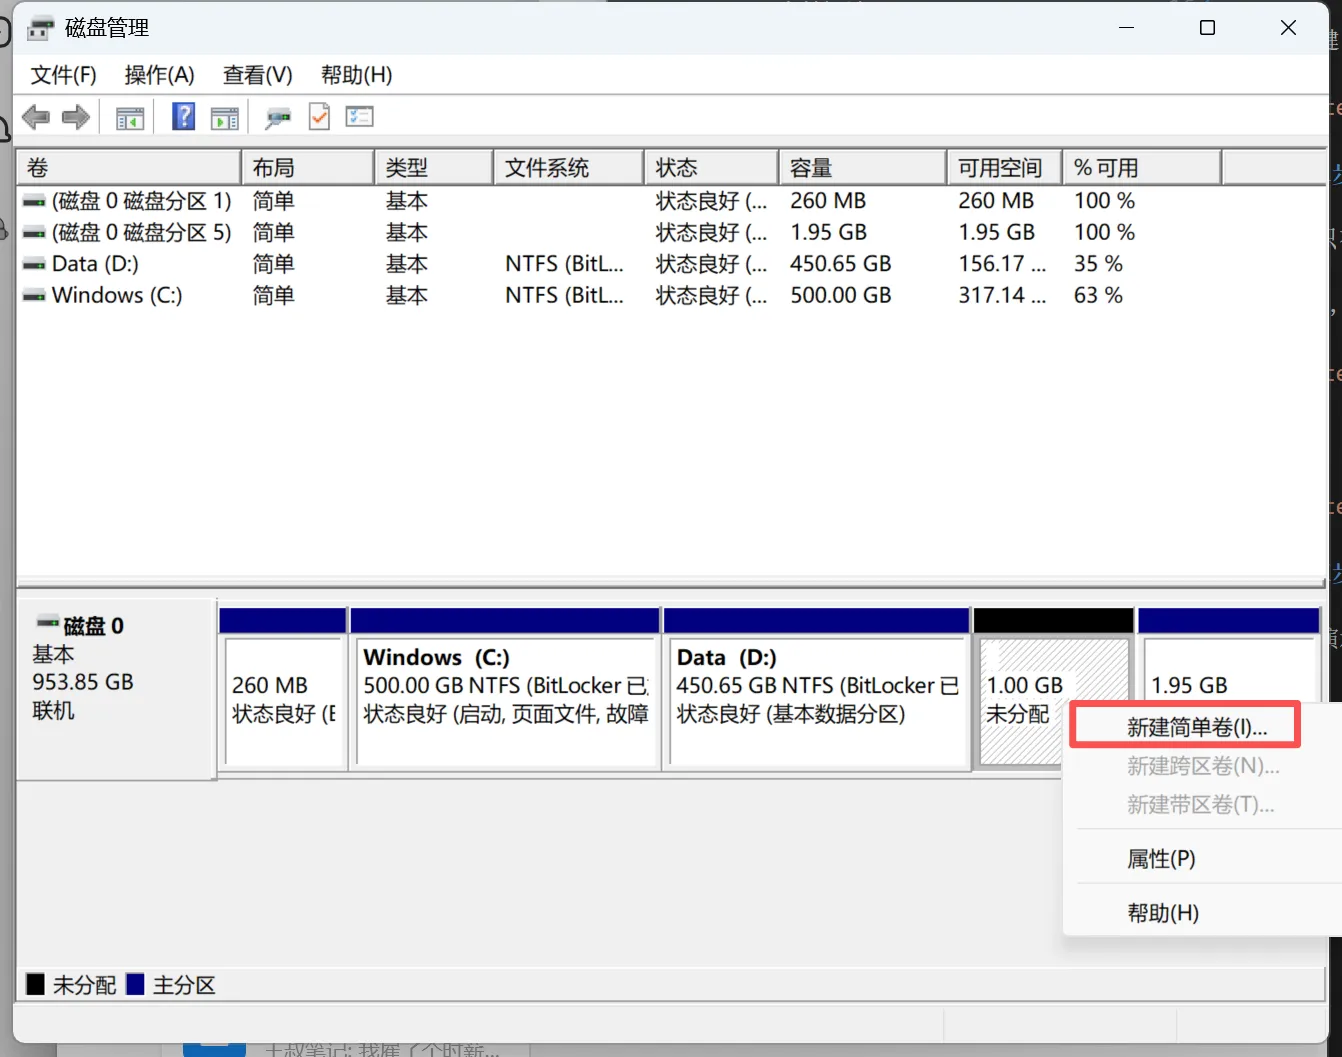The image size is (1342, 1057).
Task: Click black 未分配 legend swatch
Action: coord(36,984)
